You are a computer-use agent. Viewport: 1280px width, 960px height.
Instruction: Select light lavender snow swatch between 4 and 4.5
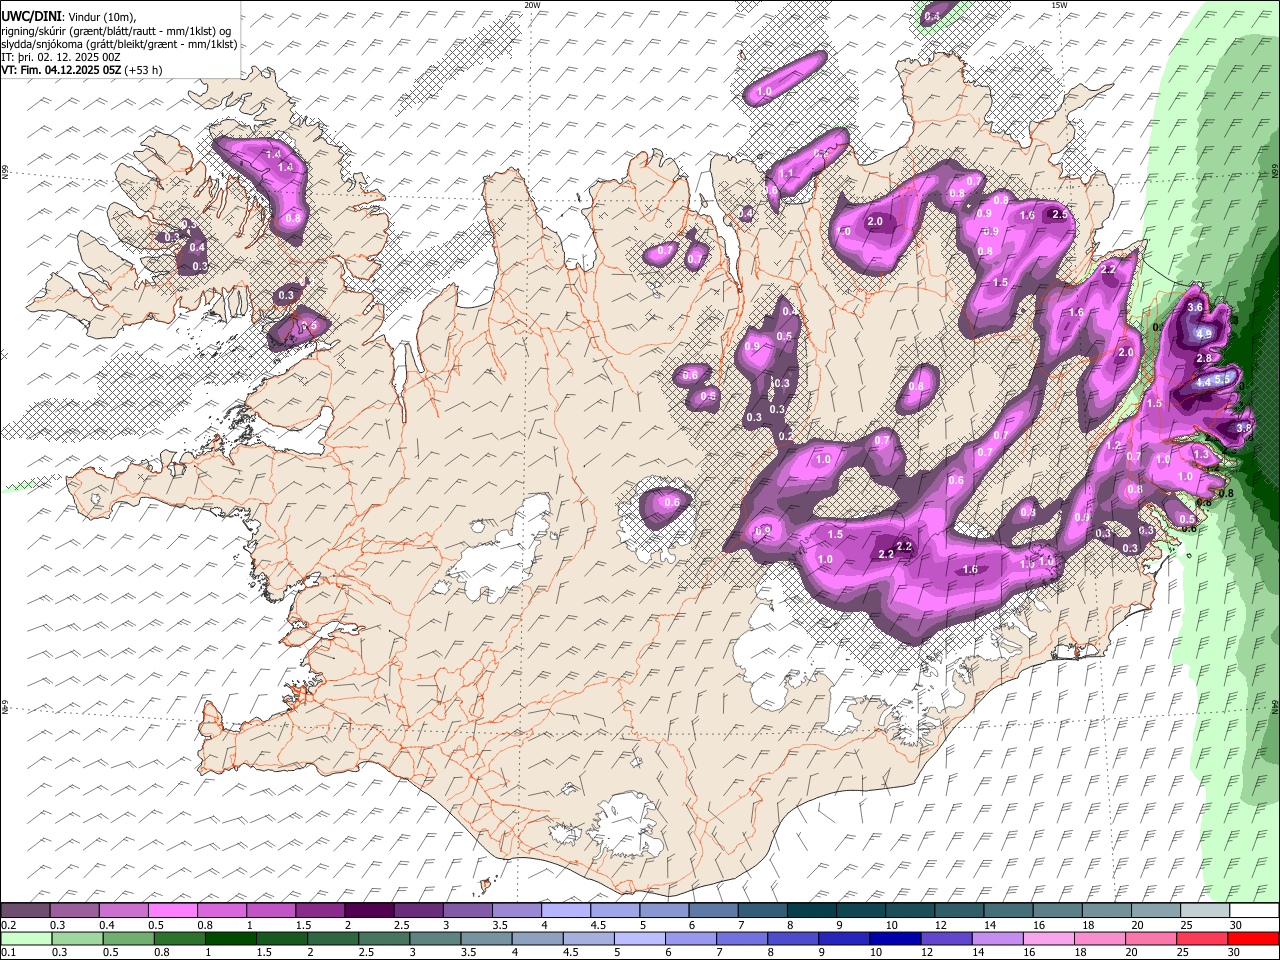[x=565, y=910]
